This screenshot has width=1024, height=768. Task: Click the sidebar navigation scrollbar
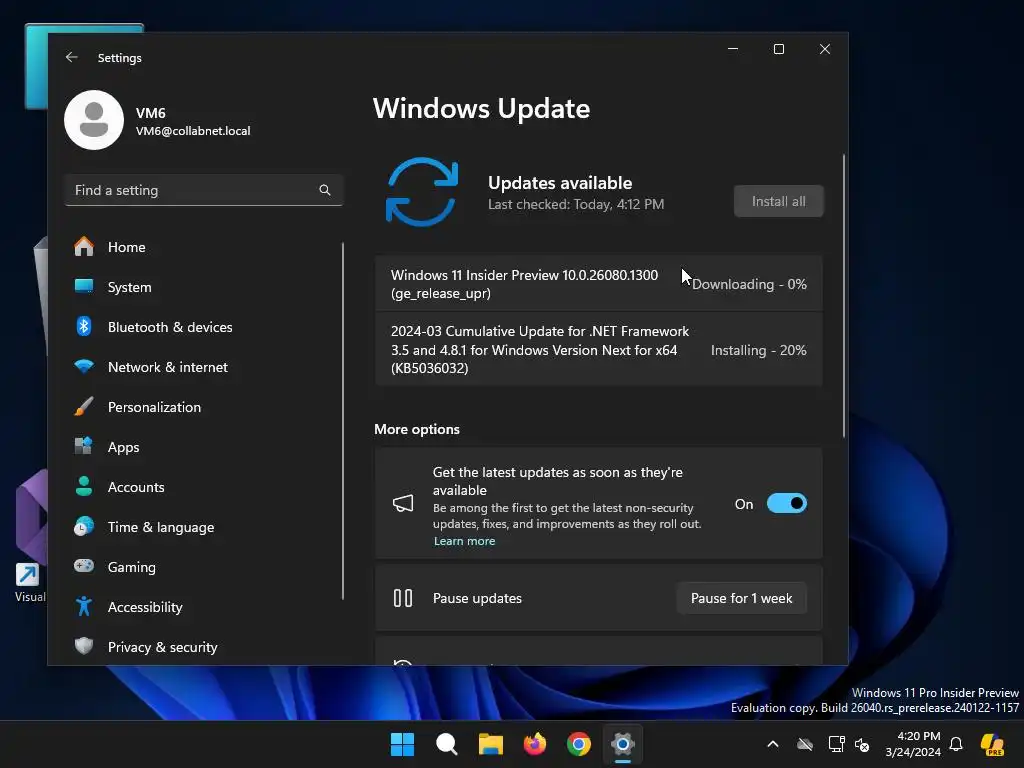343,421
